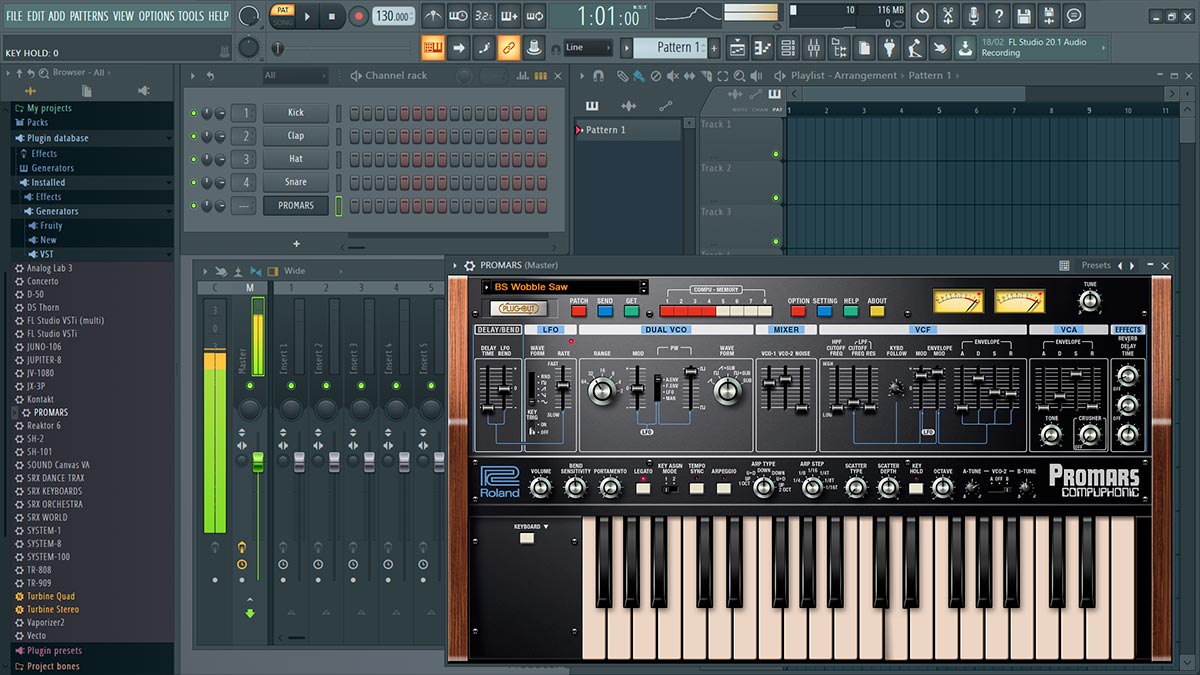Toggle the PAT pattern mode switch
Screen dimensions: 1200x675
point(282,10)
